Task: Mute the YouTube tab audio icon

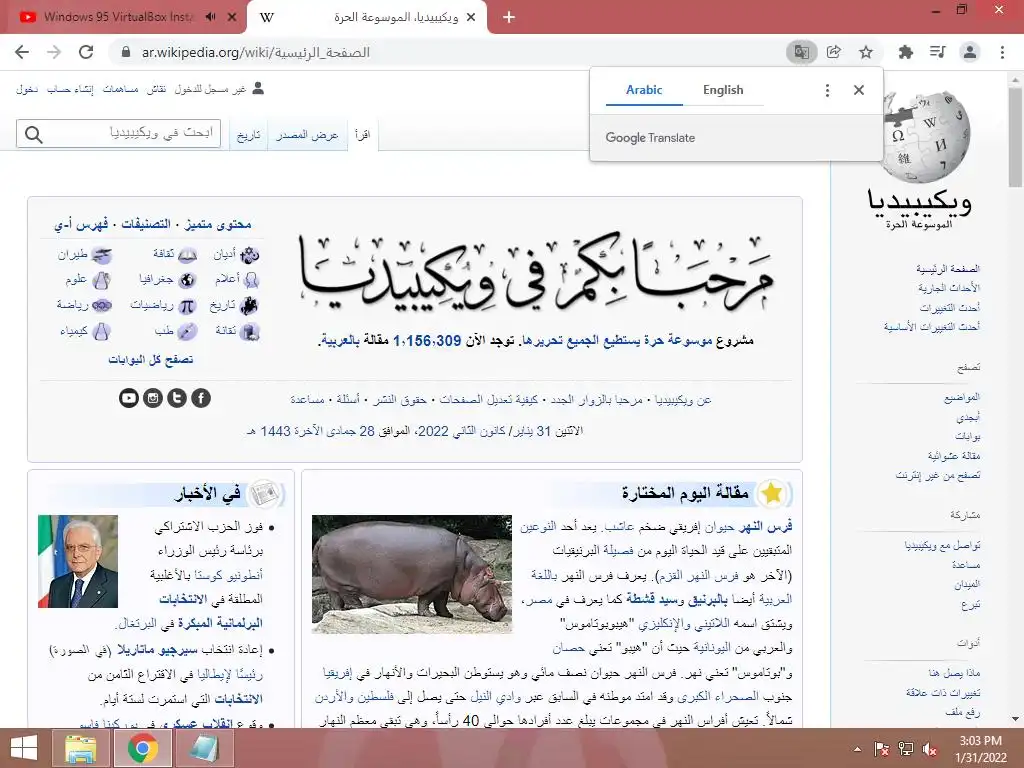Action: (x=210, y=17)
